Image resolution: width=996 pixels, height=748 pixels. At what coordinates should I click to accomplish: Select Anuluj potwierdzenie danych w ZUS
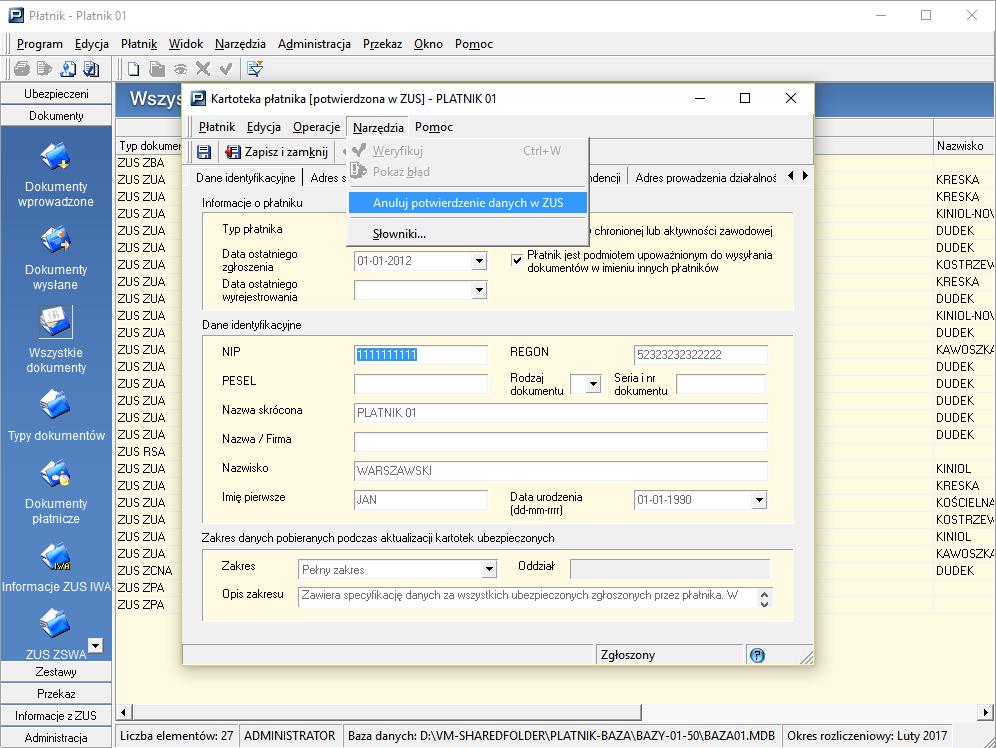tap(468, 203)
